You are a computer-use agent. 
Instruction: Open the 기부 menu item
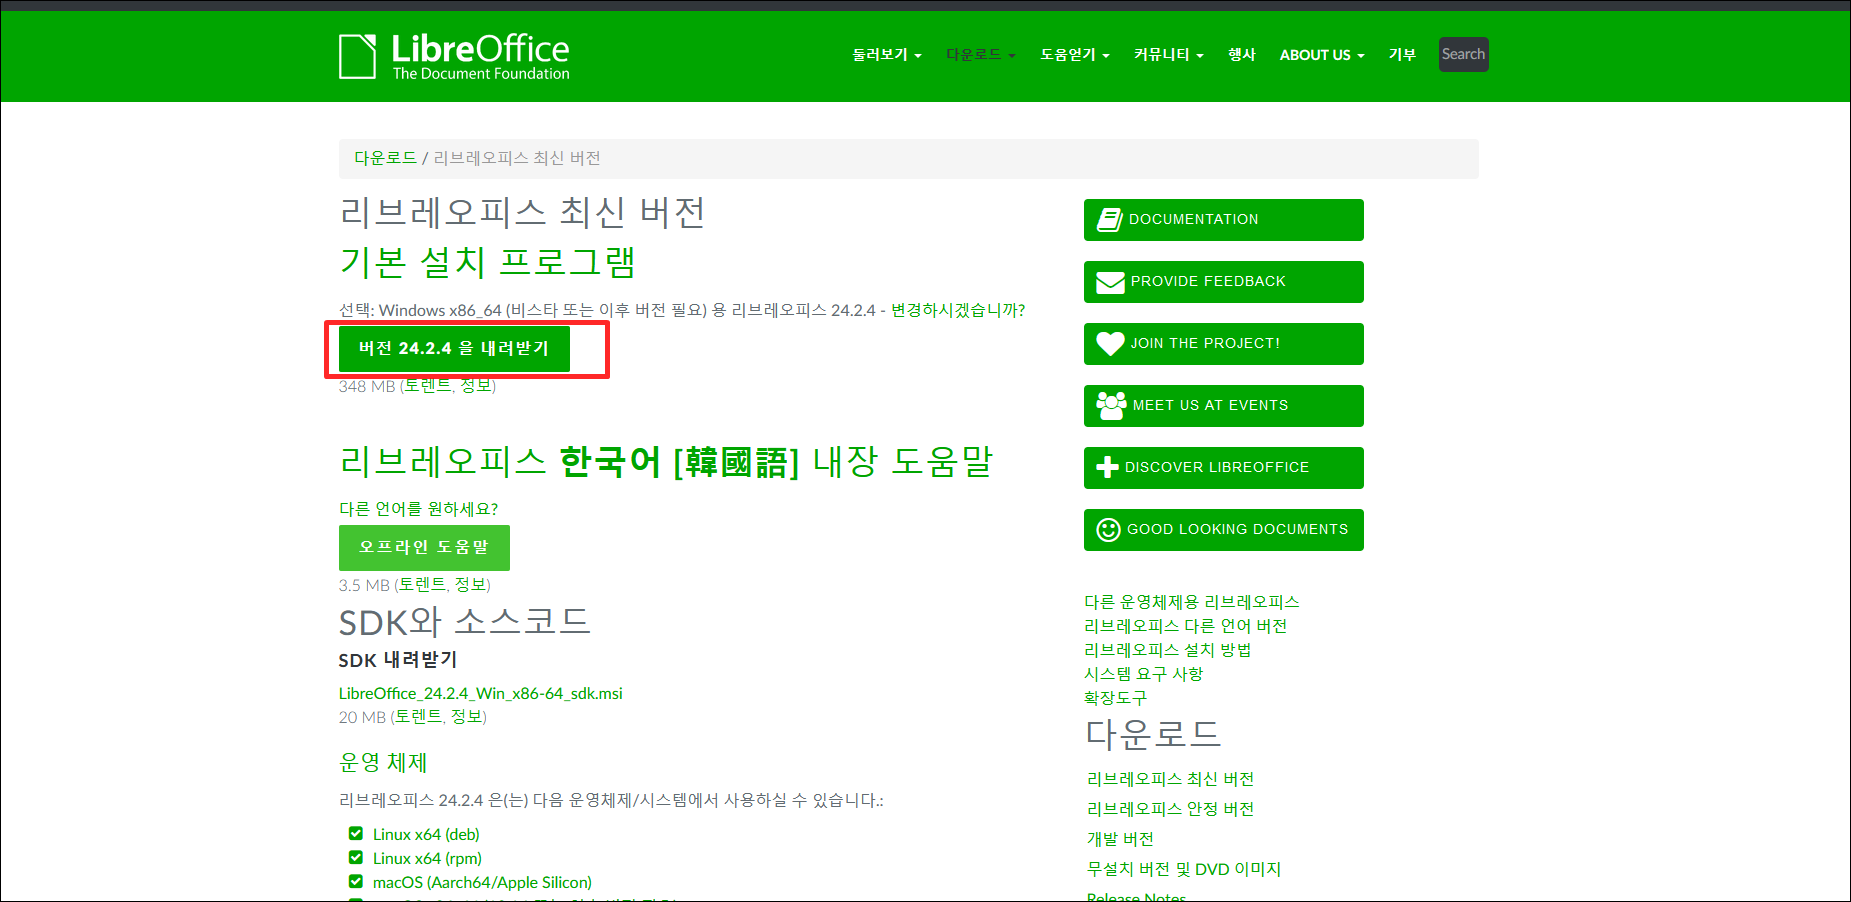(1402, 55)
